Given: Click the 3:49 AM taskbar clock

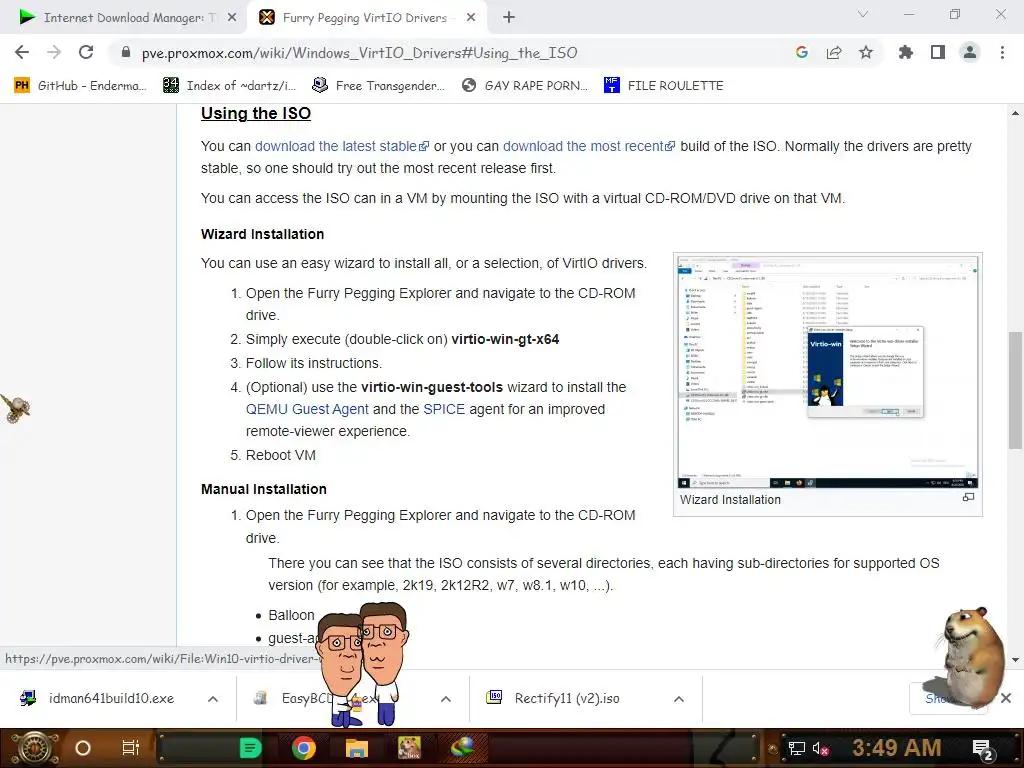Looking at the screenshot, I should (897, 748).
